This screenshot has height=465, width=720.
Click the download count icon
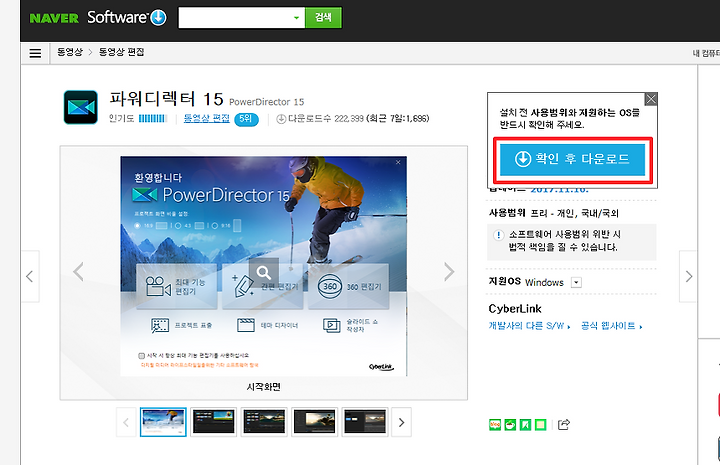click(281, 119)
